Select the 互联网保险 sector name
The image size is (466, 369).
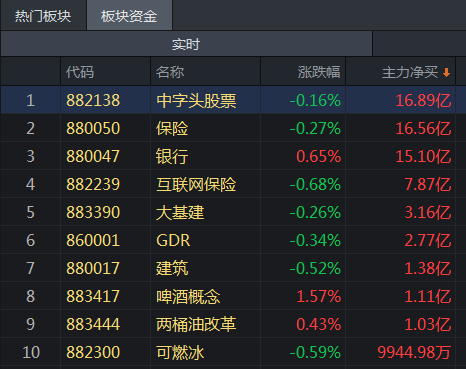(x=196, y=184)
